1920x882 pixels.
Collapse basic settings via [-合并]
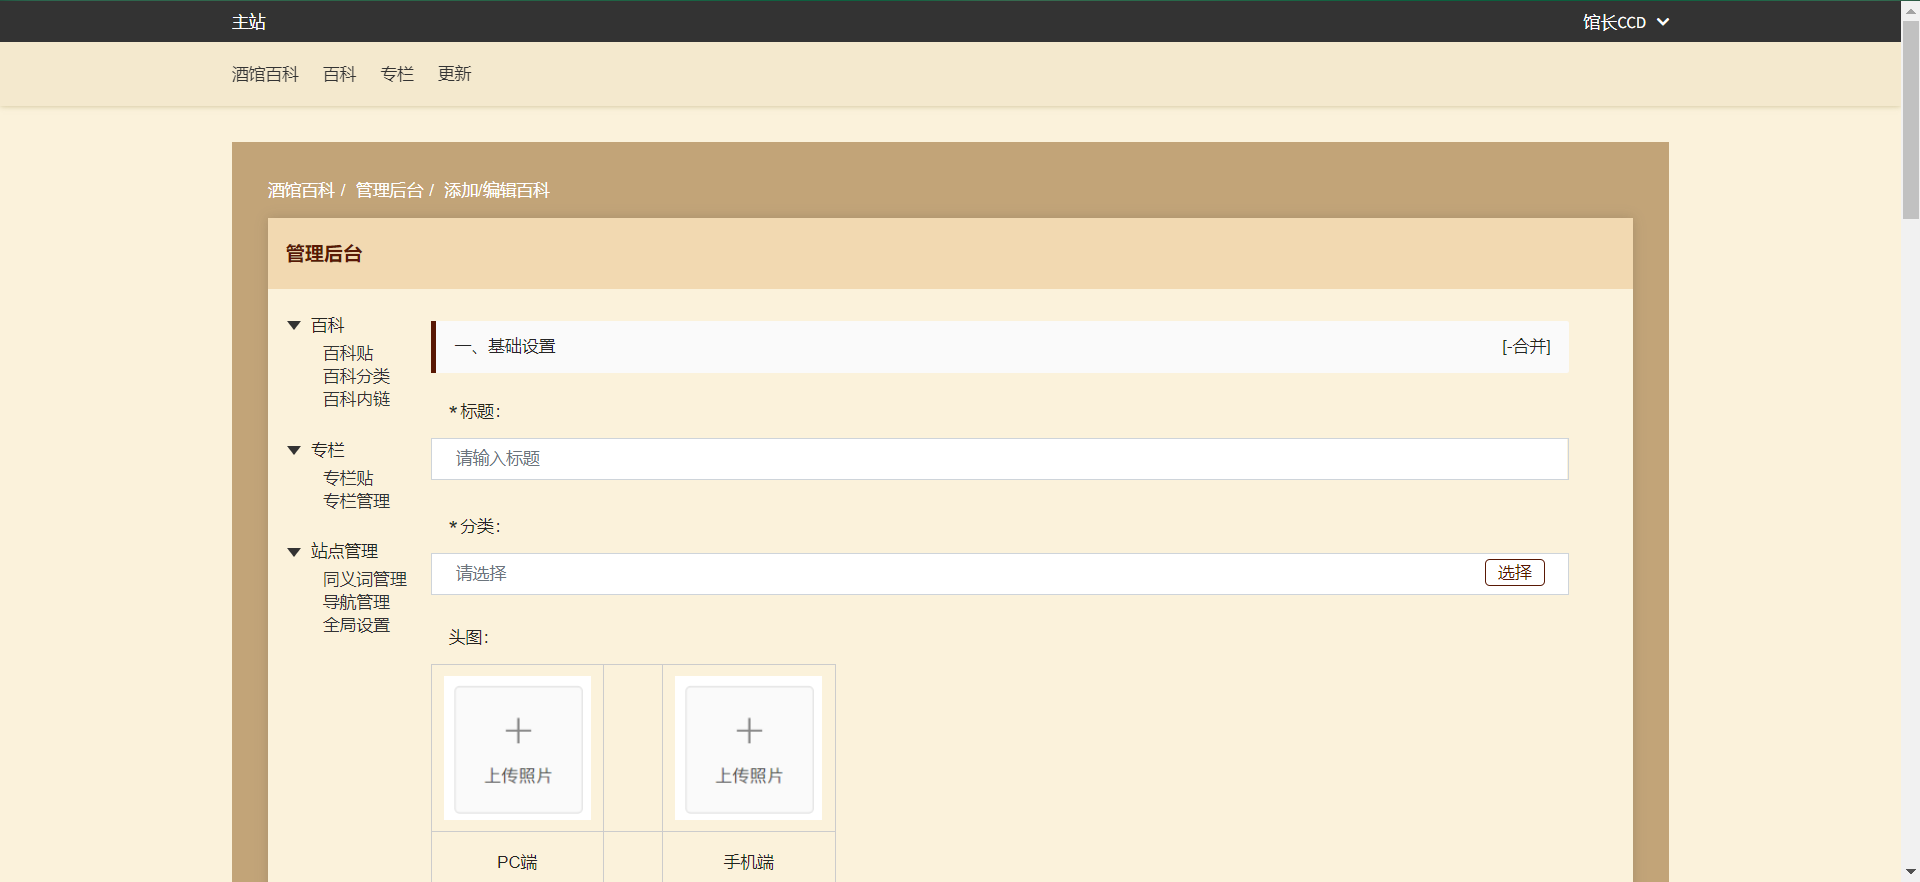tap(1525, 347)
